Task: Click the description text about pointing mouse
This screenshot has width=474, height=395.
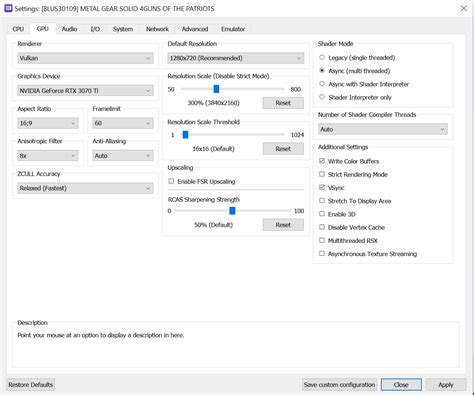Action: (x=101, y=335)
